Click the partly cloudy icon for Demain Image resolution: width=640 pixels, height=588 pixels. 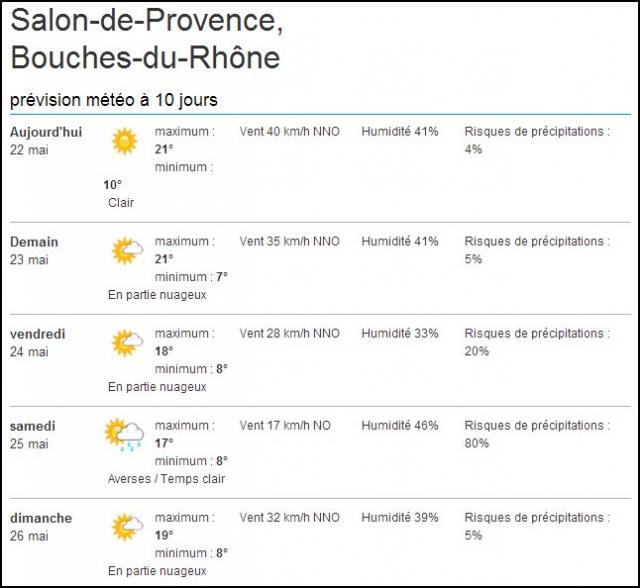tap(128, 251)
